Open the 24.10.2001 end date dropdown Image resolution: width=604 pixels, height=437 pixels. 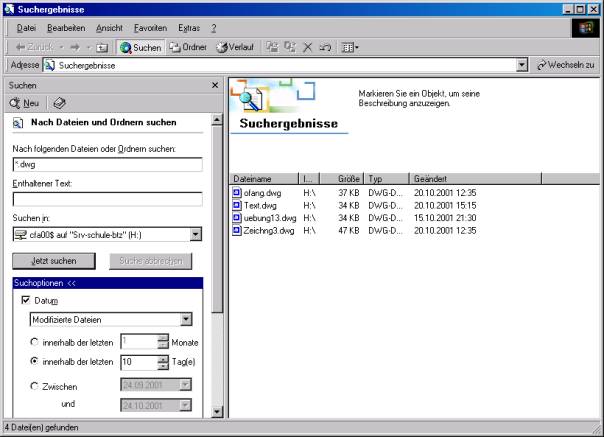[x=186, y=405]
